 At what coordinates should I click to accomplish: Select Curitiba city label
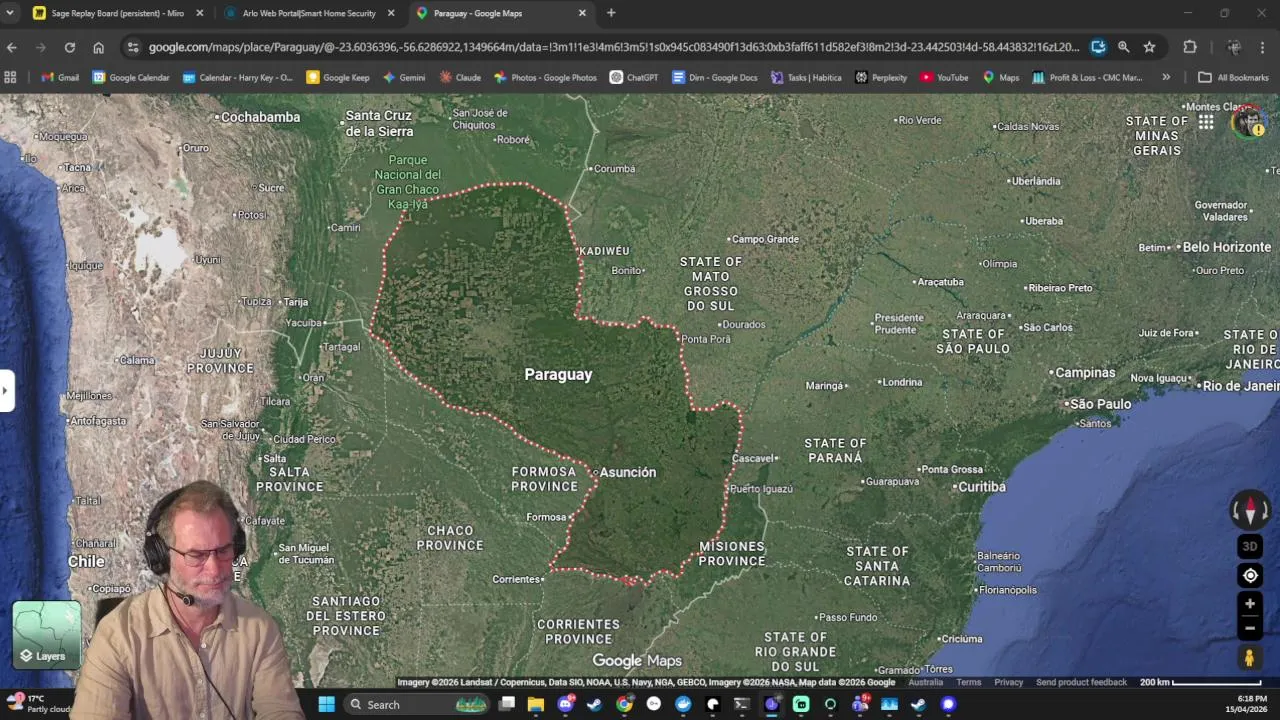981,487
